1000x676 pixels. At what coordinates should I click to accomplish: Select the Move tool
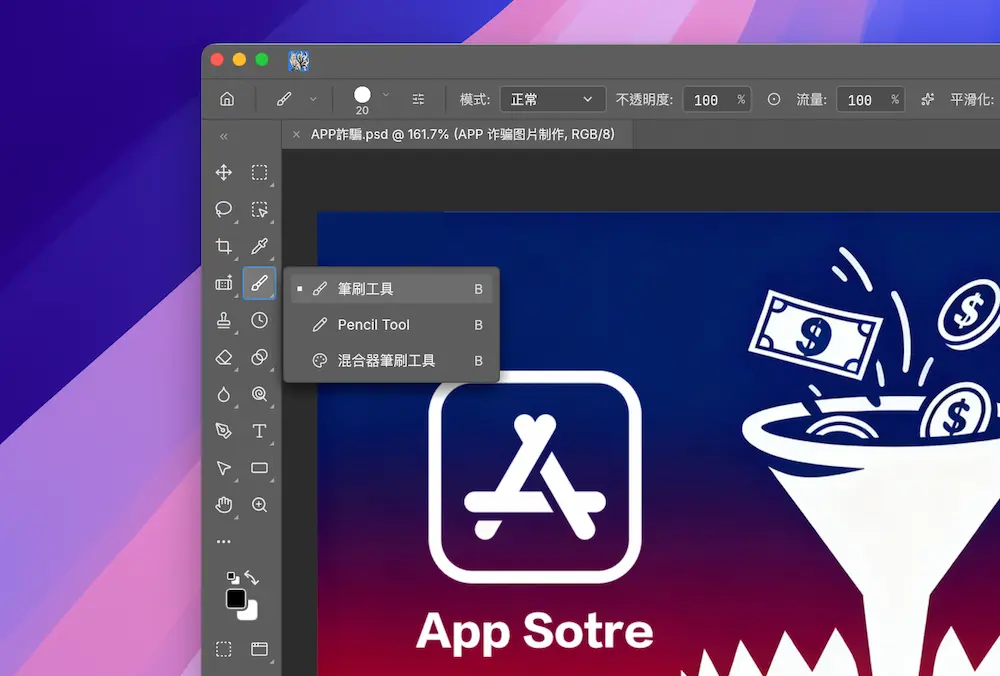pos(223,173)
